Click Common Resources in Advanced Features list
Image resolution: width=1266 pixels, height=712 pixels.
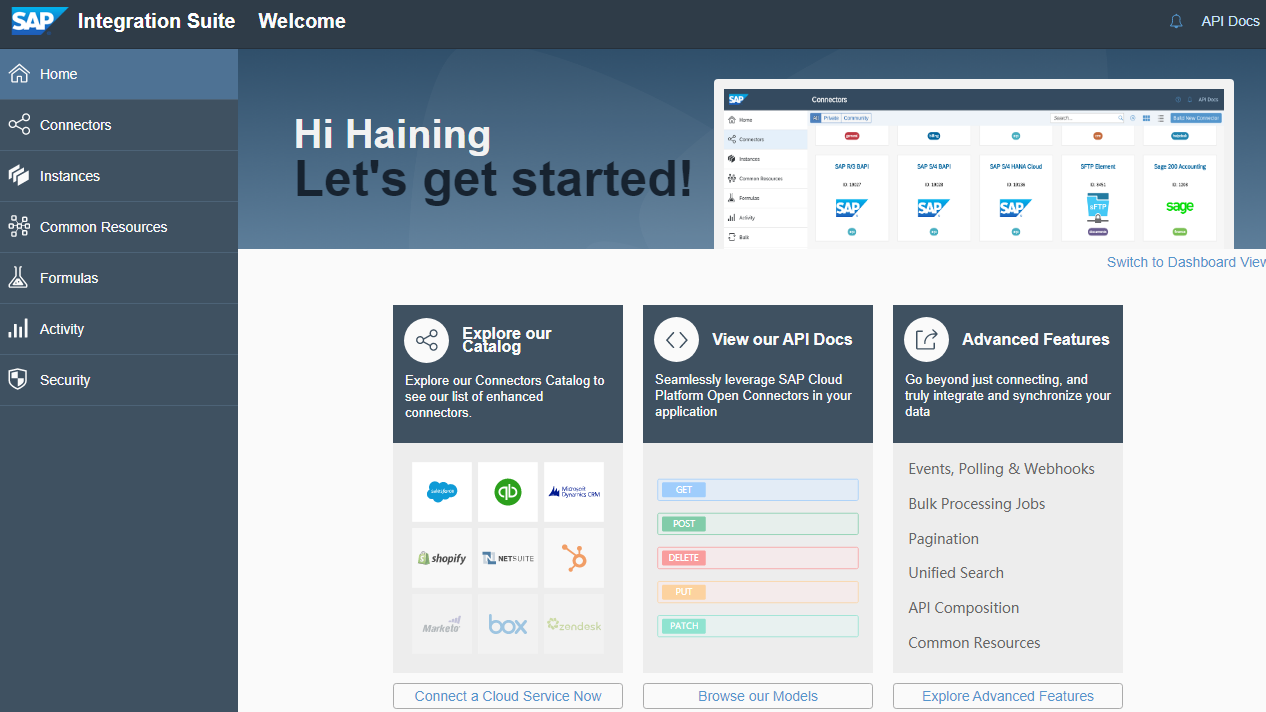[x=974, y=643]
